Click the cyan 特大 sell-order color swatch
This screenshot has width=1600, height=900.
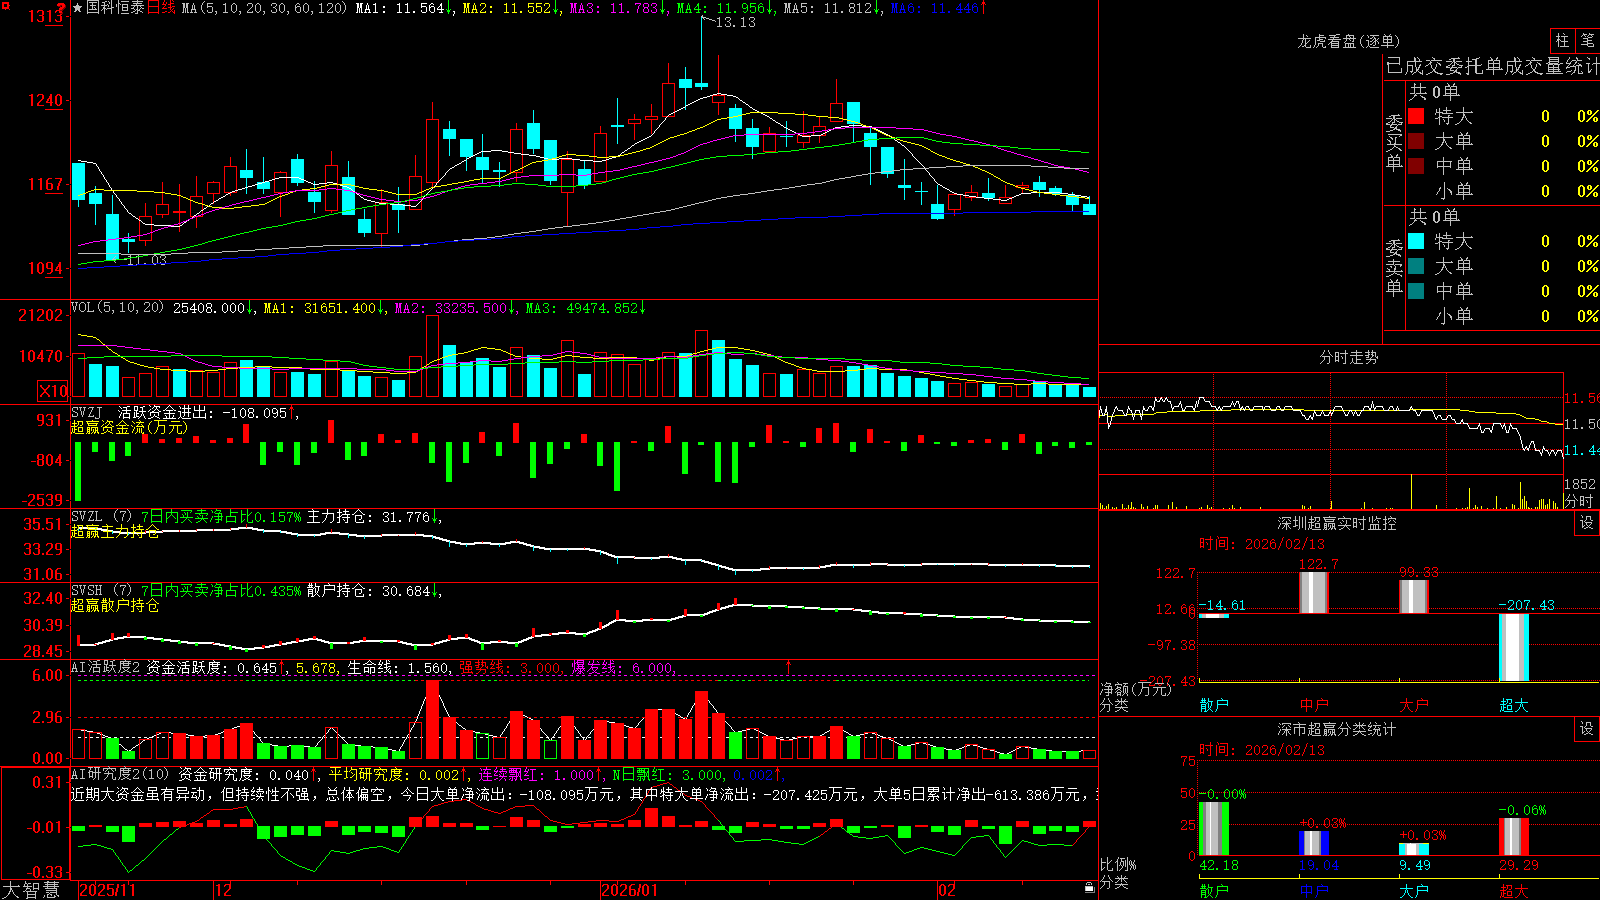point(1416,241)
